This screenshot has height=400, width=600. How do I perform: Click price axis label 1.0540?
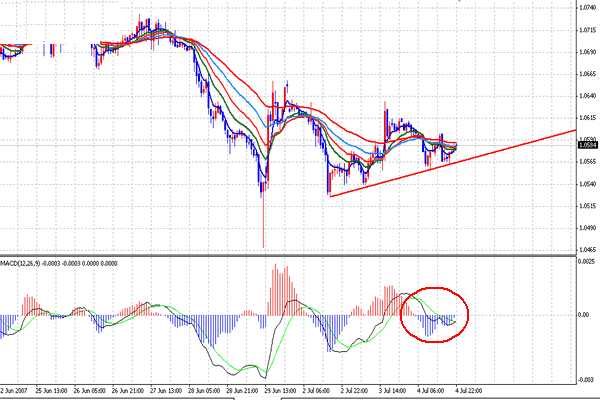pos(587,184)
